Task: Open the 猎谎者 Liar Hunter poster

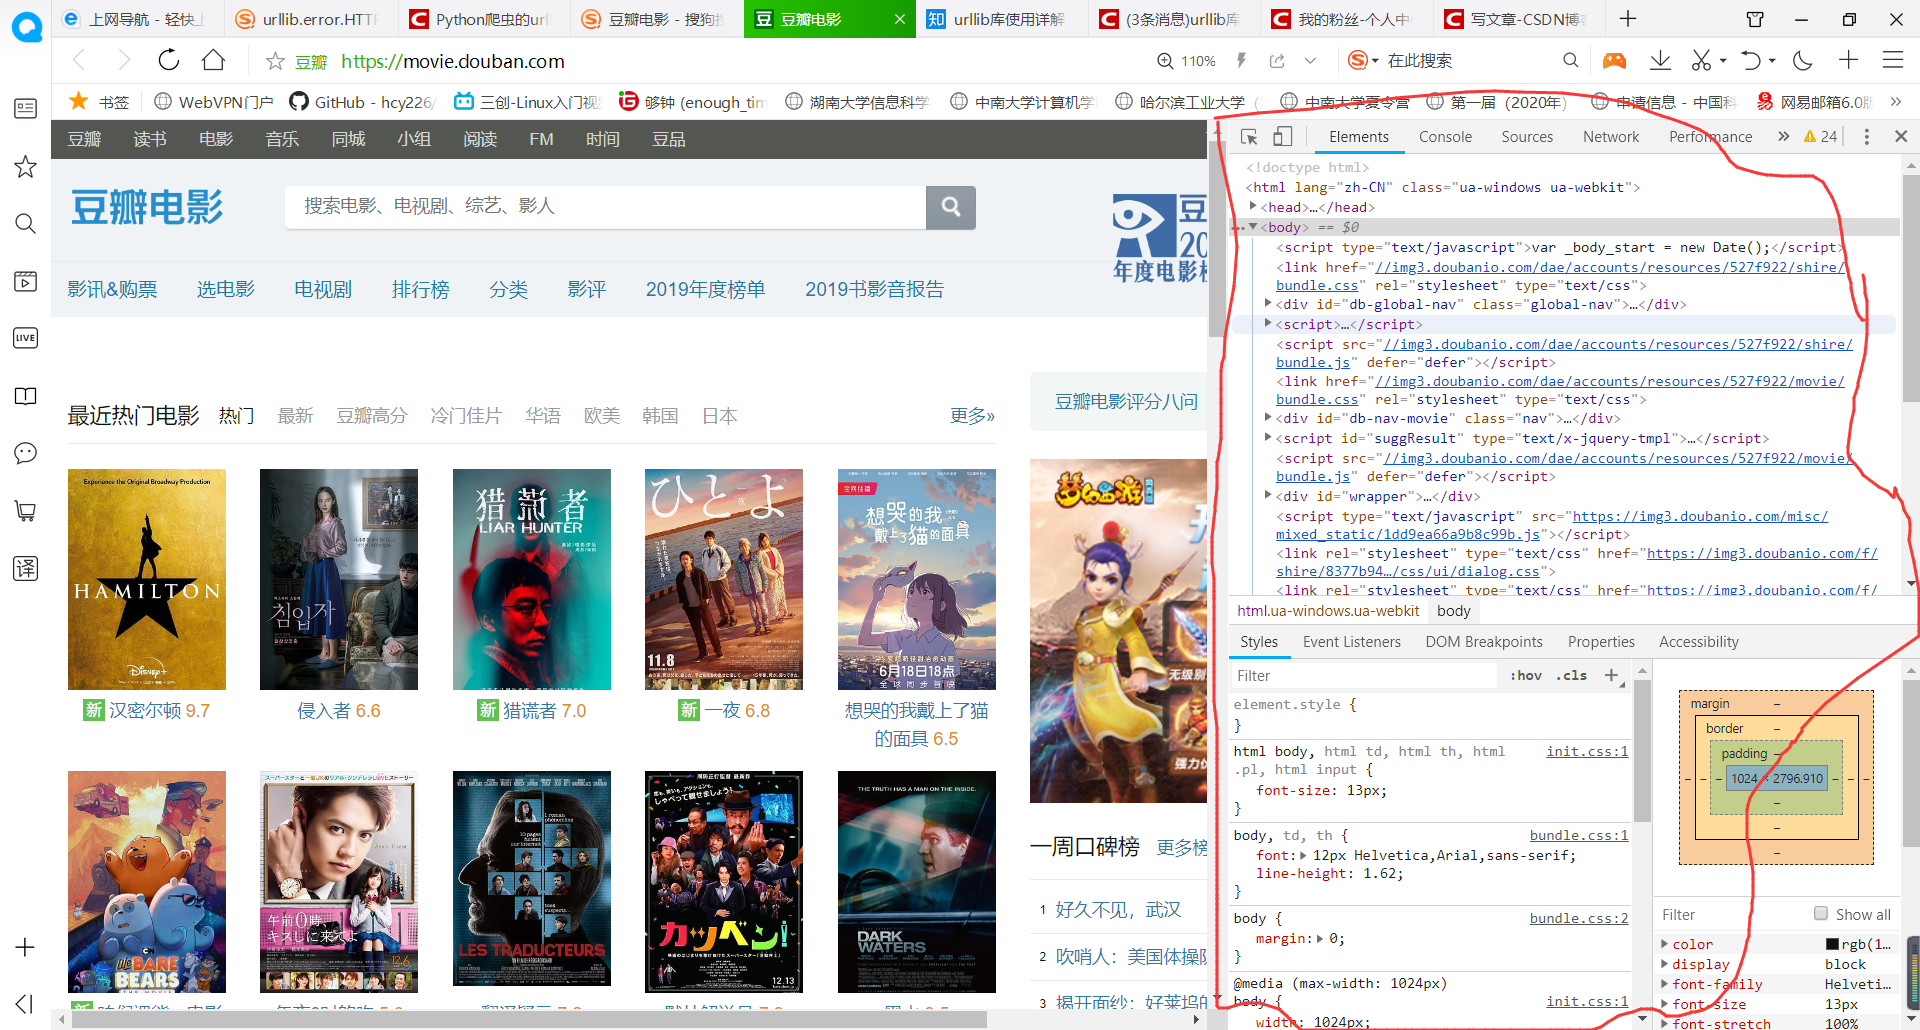Action: tap(532, 579)
